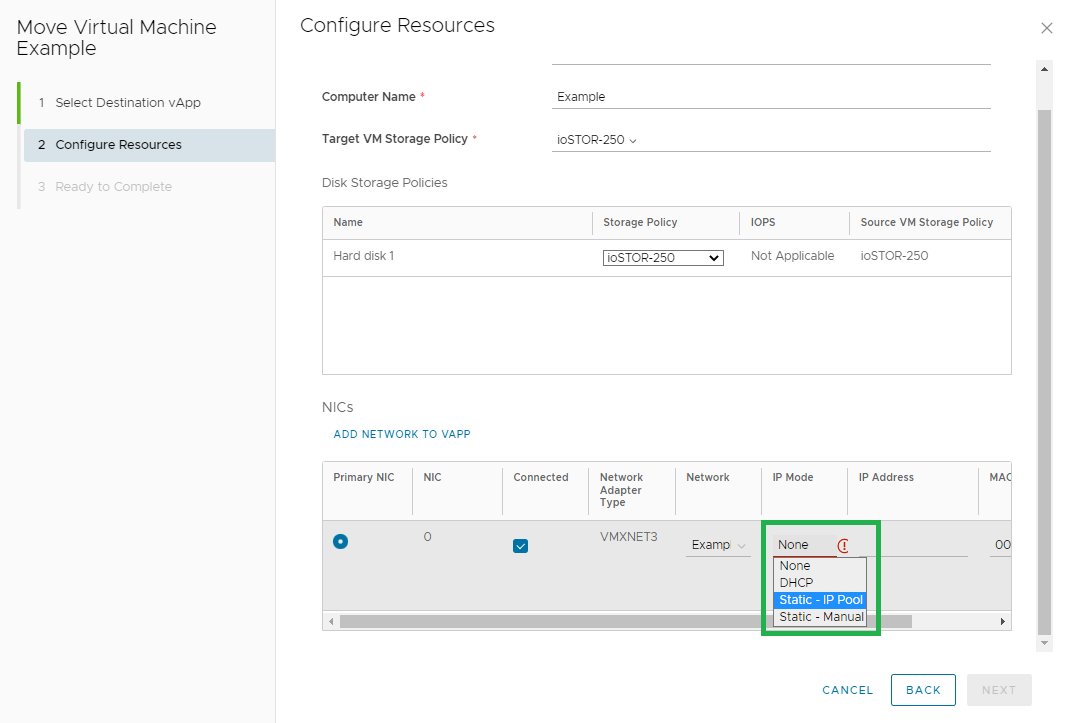
Task: Click the vertical scrollbar up arrow
Action: coord(1044,69)
